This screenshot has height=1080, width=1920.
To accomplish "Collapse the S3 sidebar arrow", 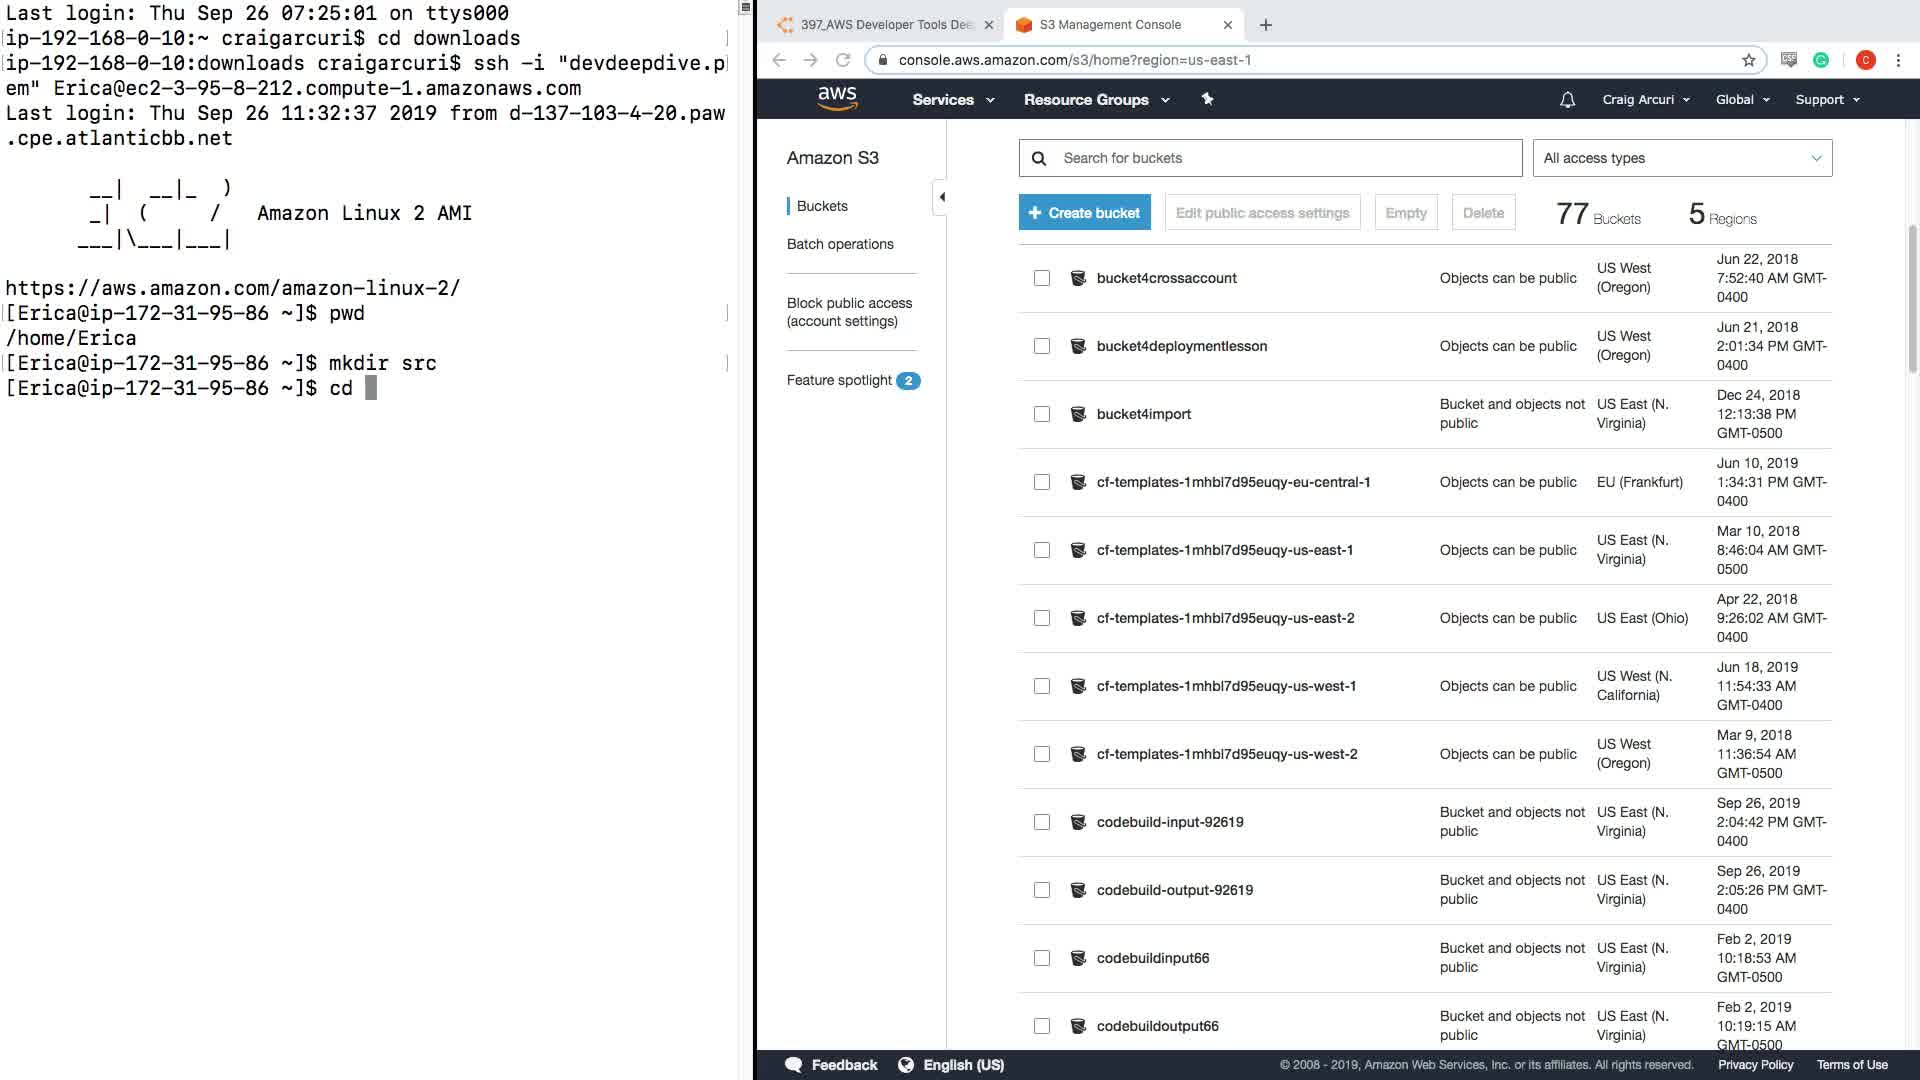I will coord(941,197).
